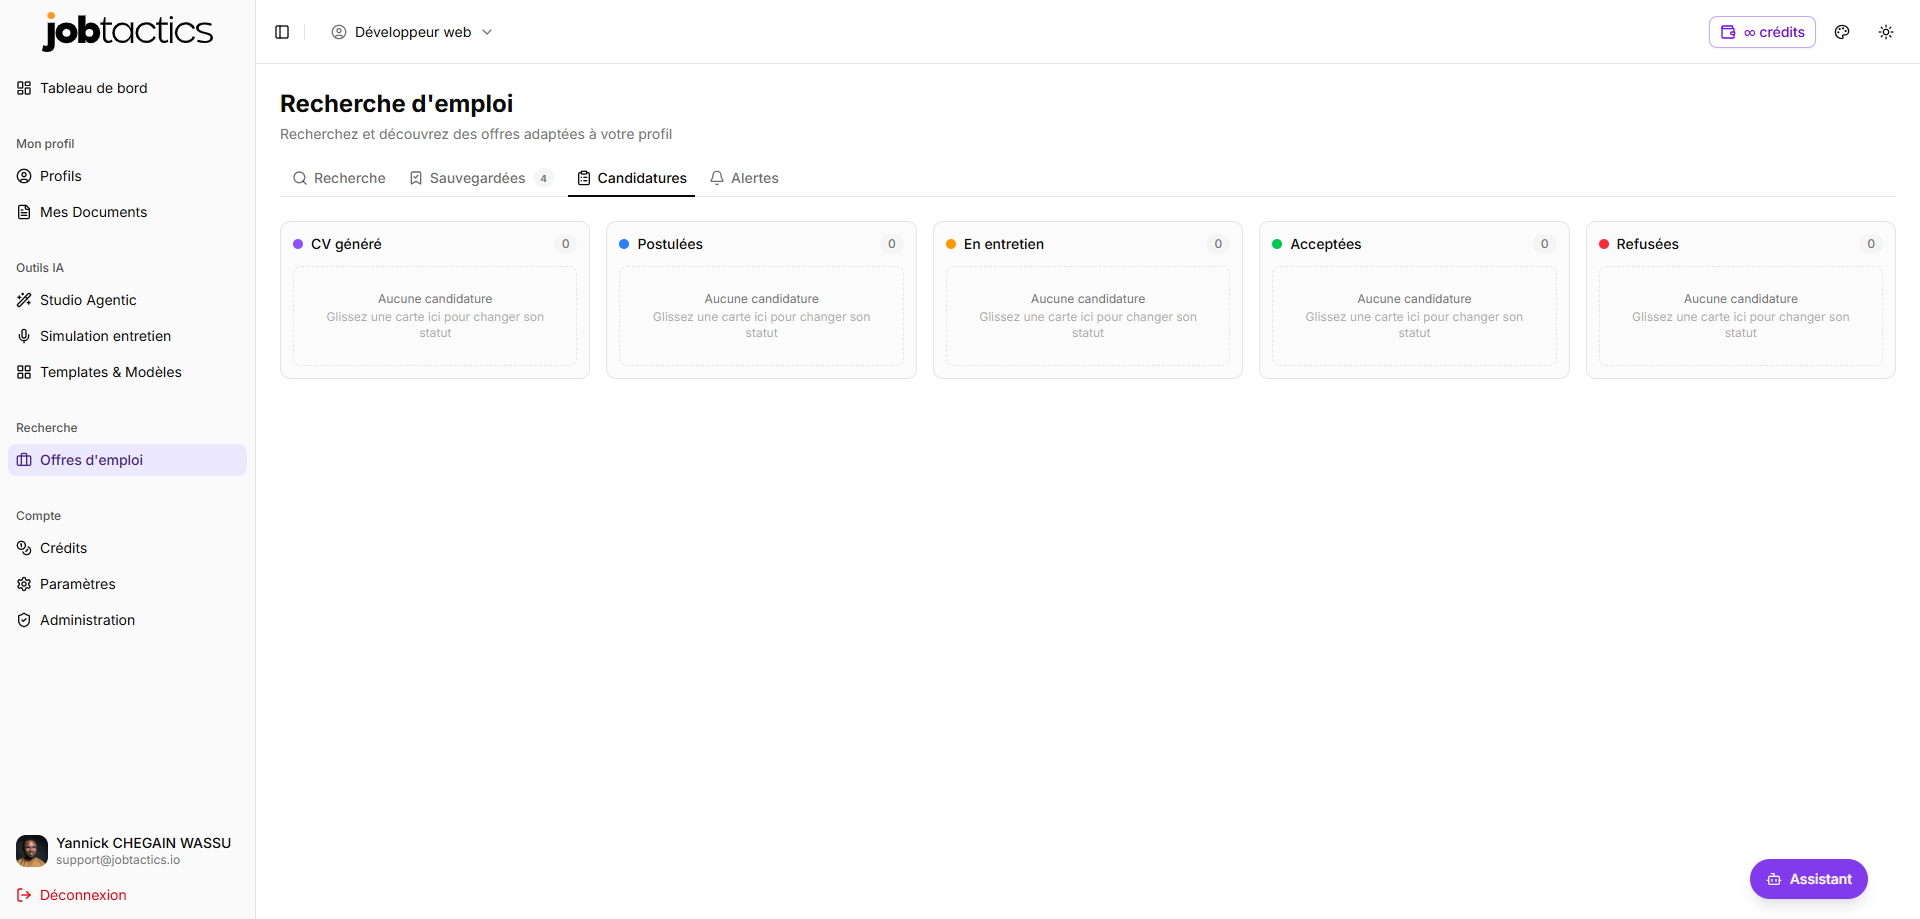This screenshot has width=1920, height=919.
Task: Click the Offres d'emploi briefcase icon
Action: click(24, 460)
